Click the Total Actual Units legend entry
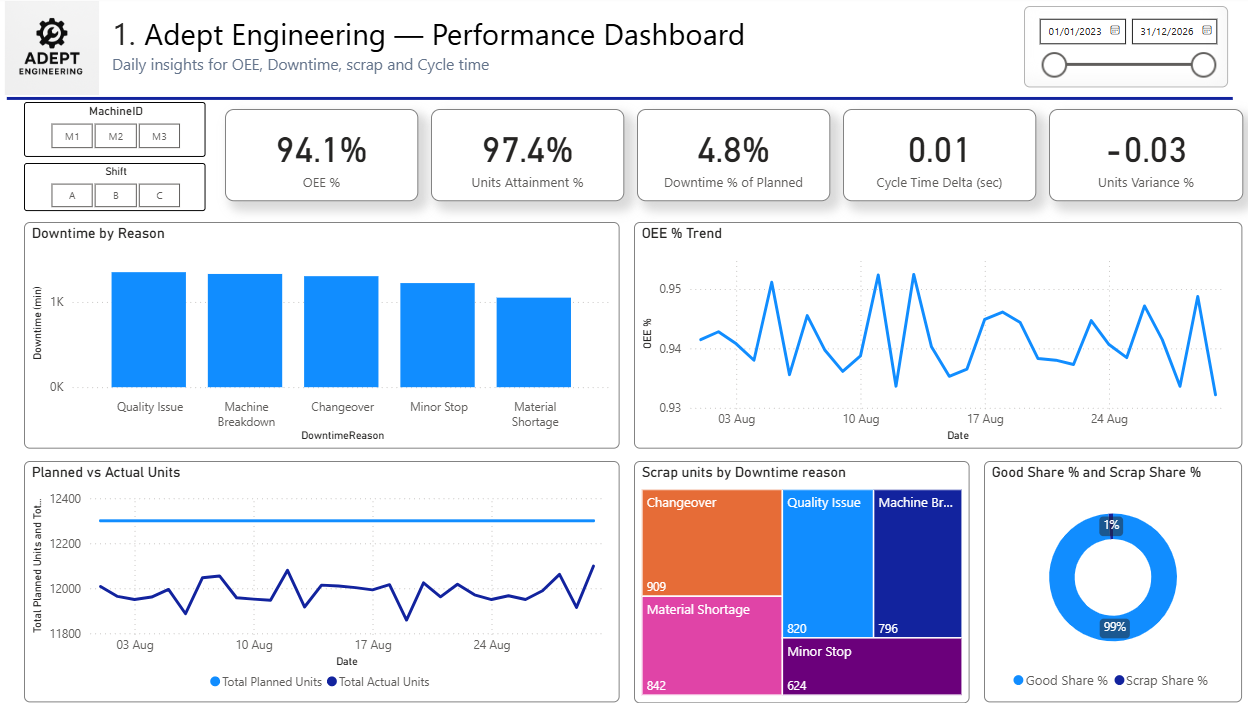This screenshot has width=1248, height=703. tap(385, 681)
